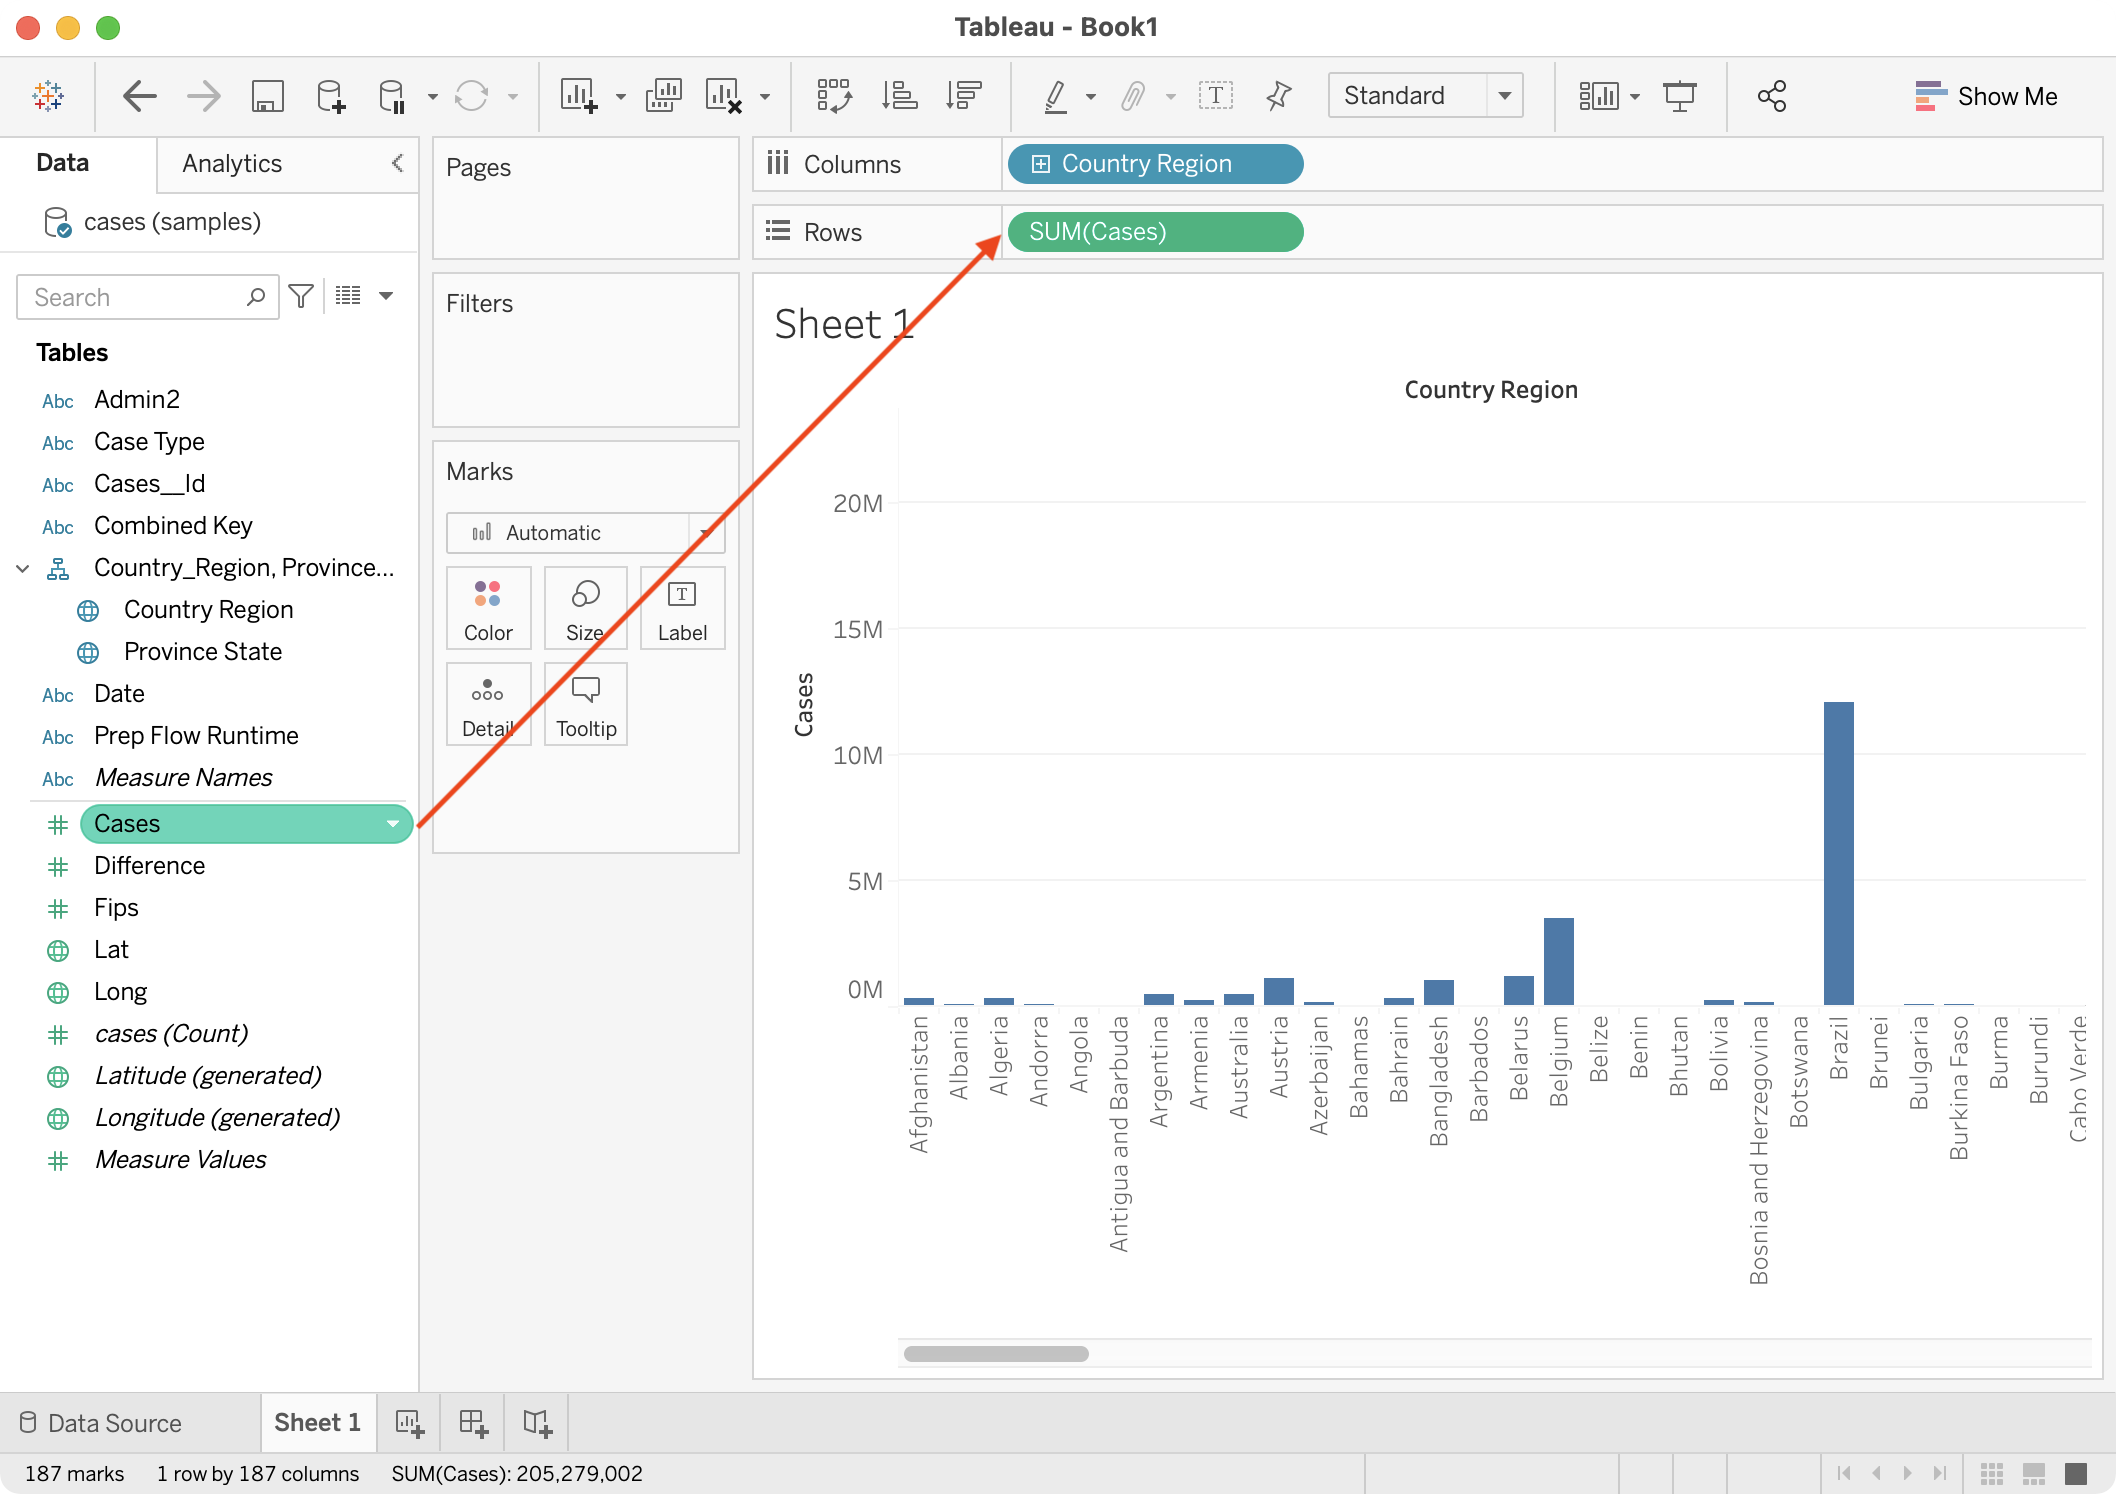Click the Swap Rows and Columns icon

[834, 96]
